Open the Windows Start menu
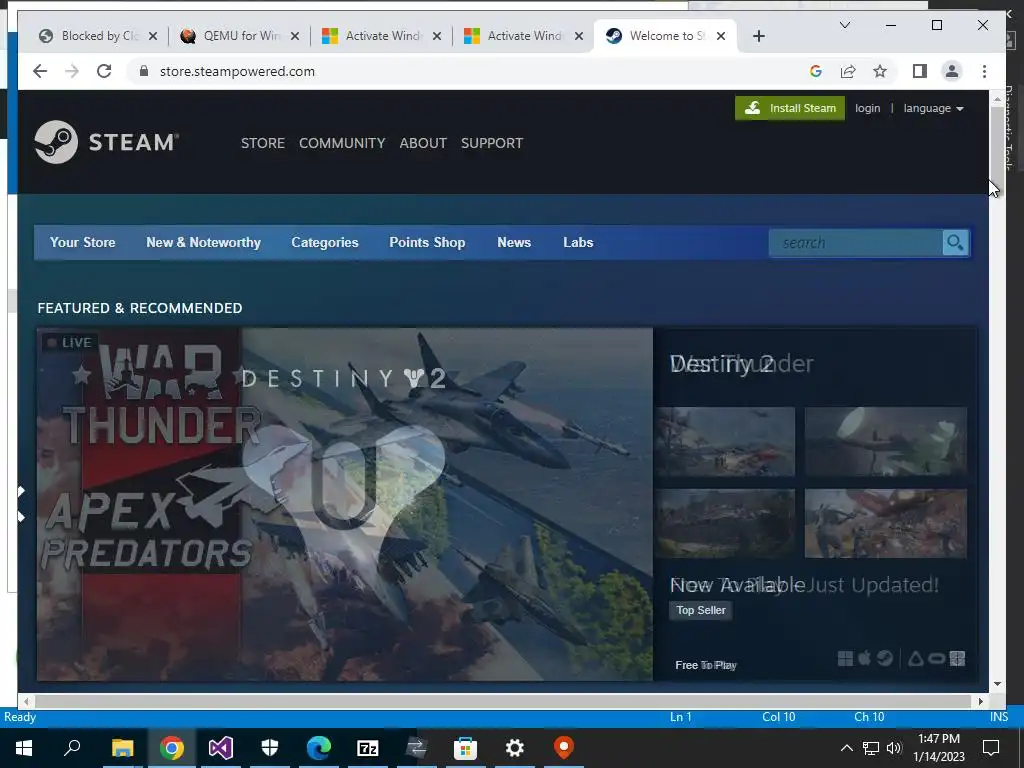 [x=24, y=748]
